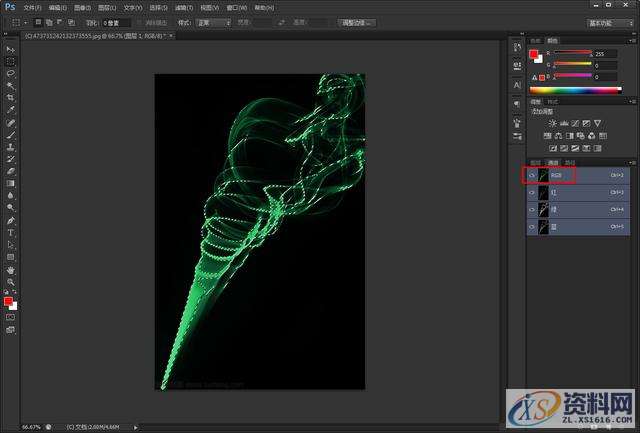Select the Hand tool
Screen dimensions: 640x433
pos(10,270)
